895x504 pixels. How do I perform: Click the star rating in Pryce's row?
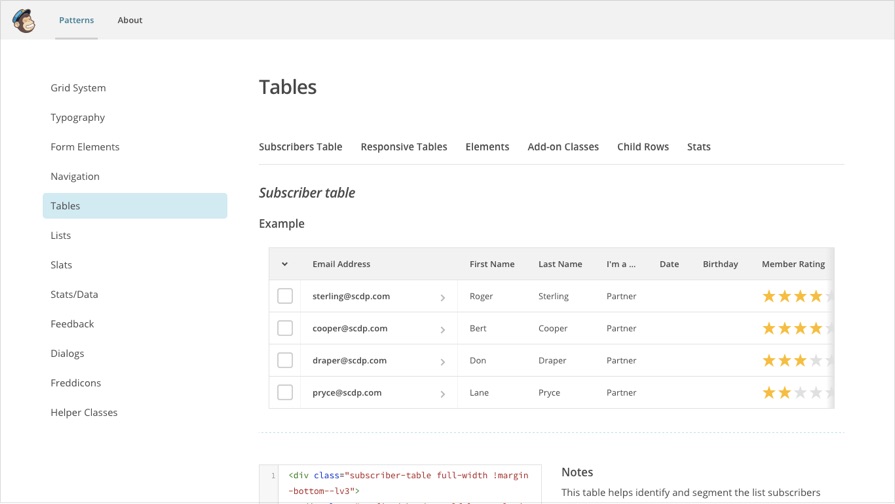[797, 393]
